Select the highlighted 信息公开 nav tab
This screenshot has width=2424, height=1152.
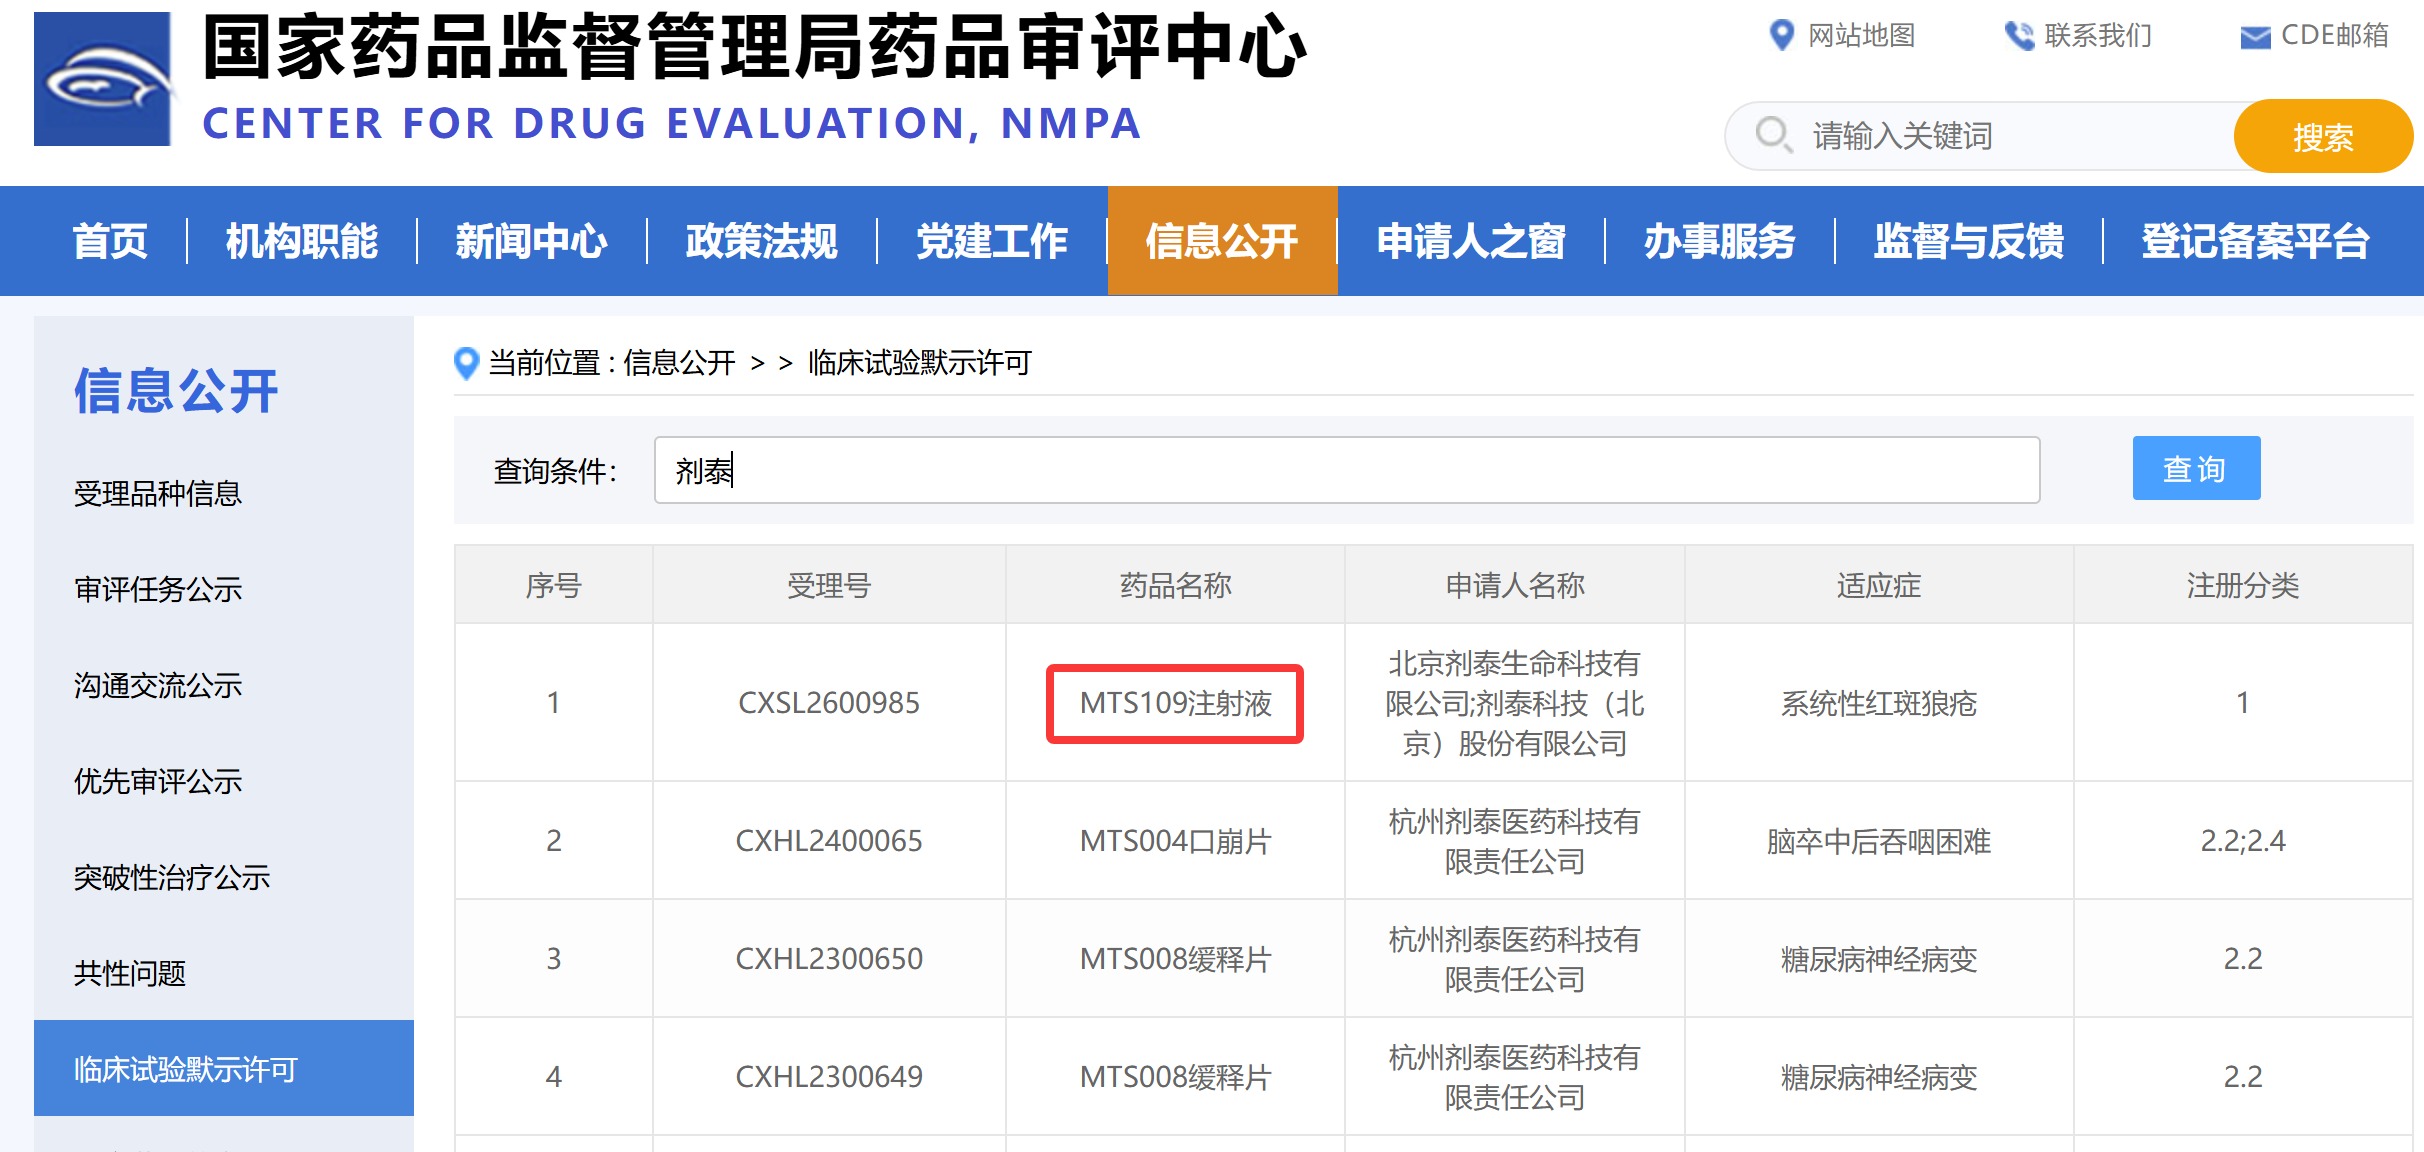click(x=1222, y=241)
